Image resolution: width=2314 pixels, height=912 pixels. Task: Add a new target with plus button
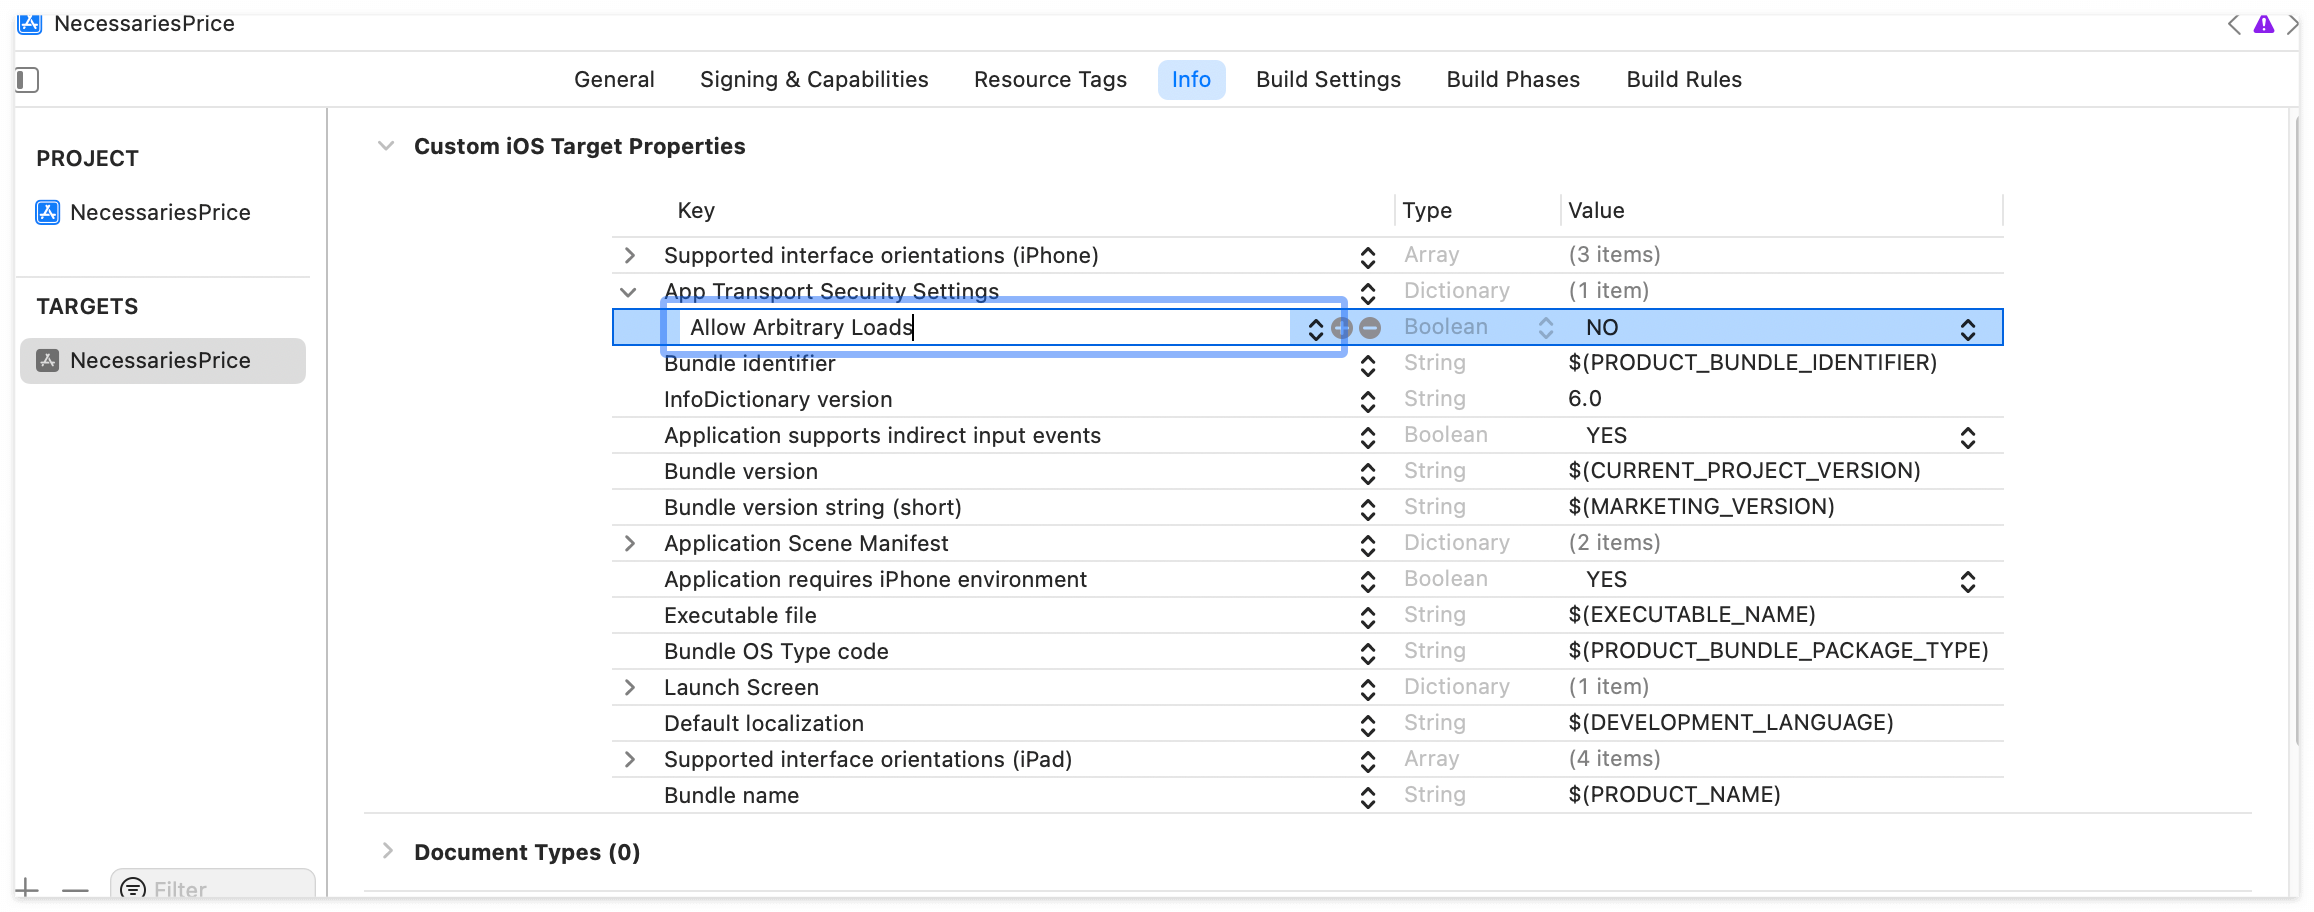(27, 888)
